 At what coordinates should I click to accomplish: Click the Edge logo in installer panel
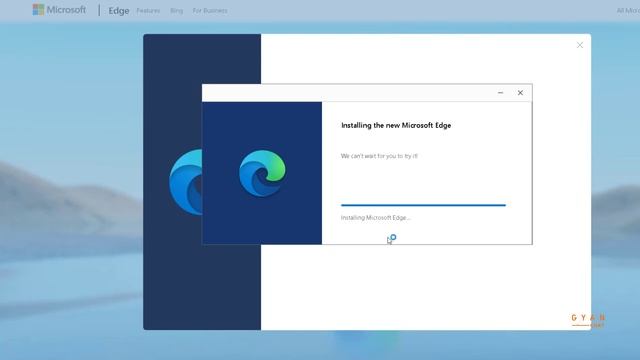point(262,173)
